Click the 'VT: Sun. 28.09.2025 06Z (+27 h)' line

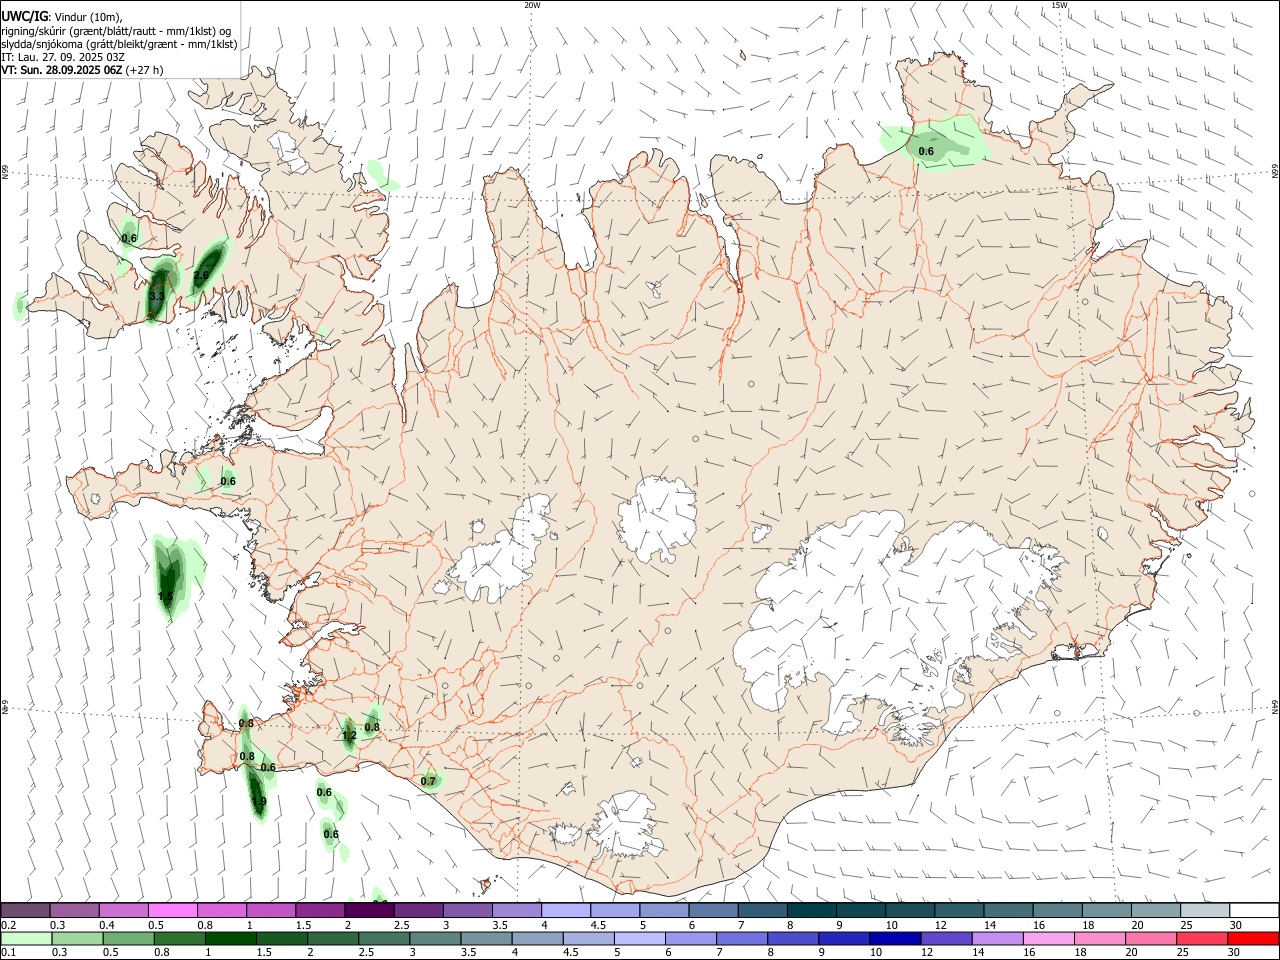[82, 70]
